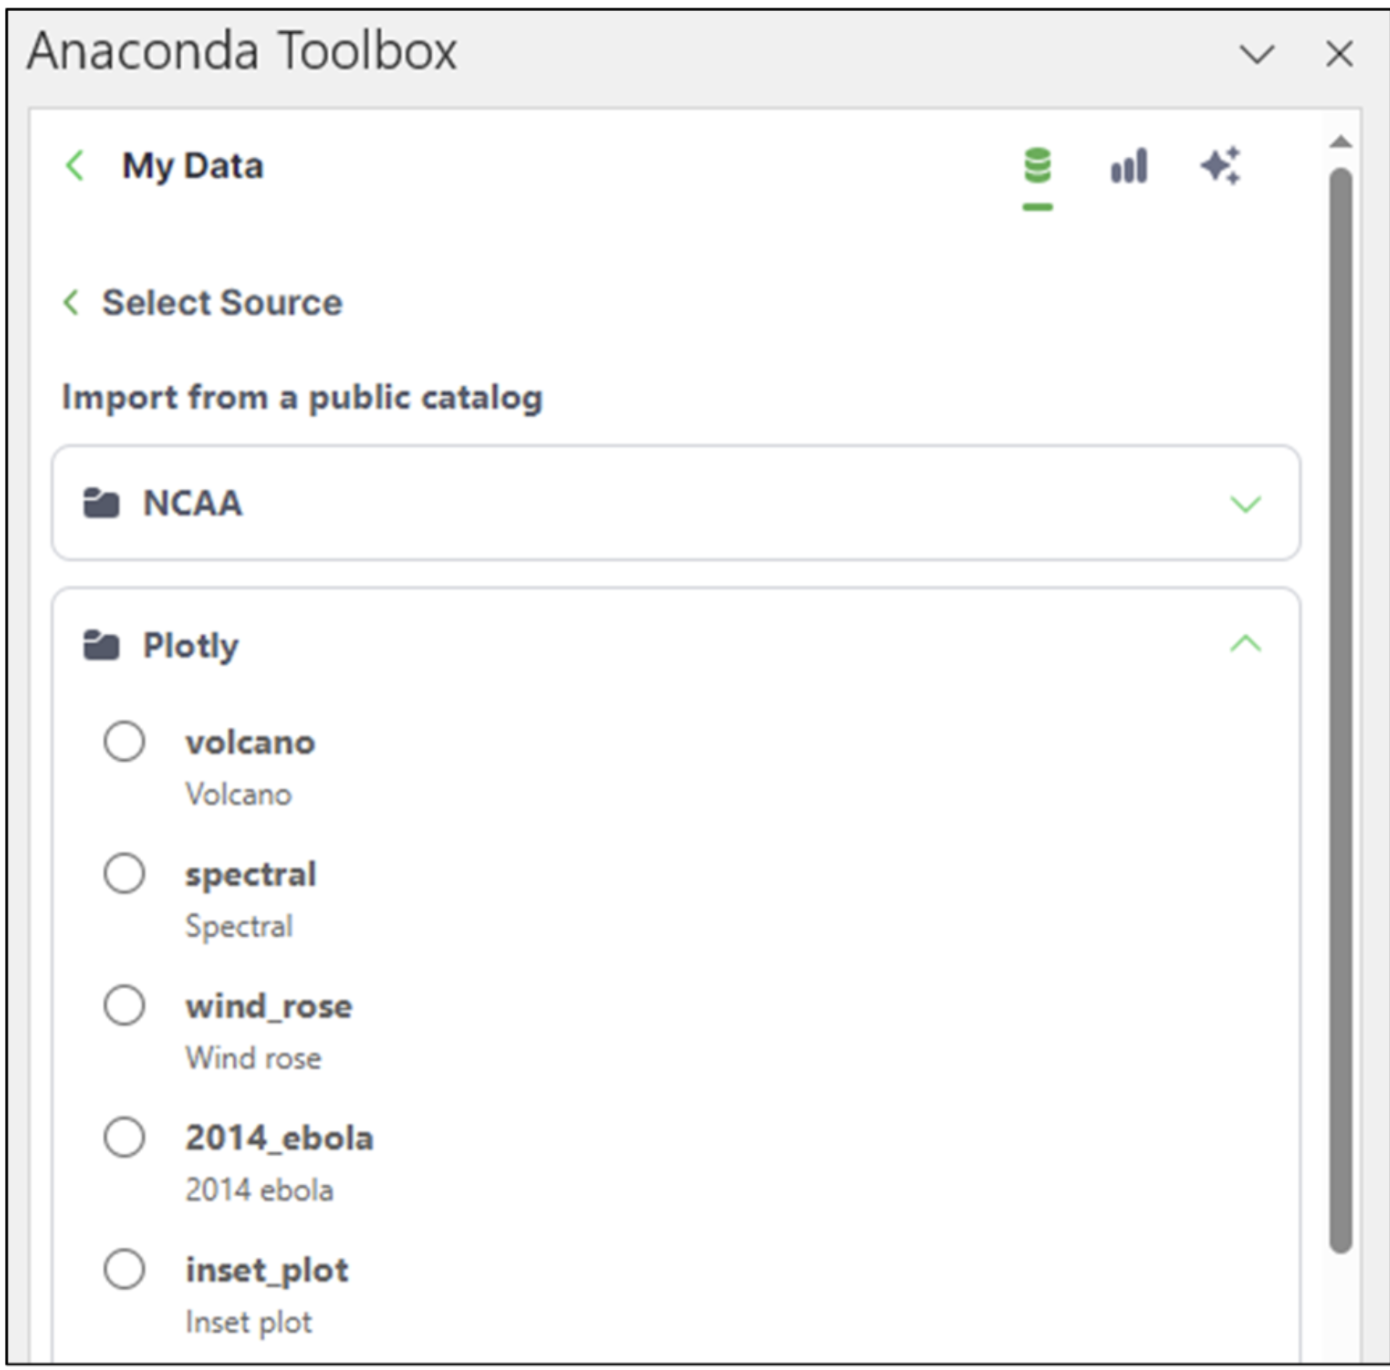The image size is (1390, 1370).
Task: Click the Plotly folder icon
Action: pyautogui.click(x=101, y=646)
